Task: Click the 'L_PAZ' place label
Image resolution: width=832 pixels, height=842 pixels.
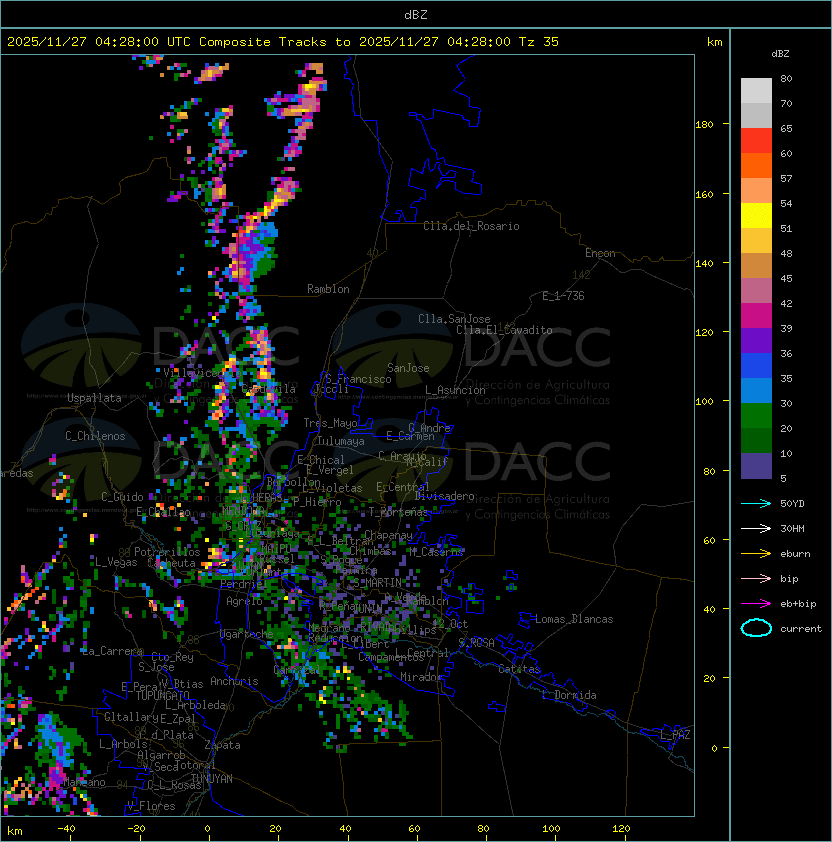Action: pyautogui.click(x=675, y=735)
